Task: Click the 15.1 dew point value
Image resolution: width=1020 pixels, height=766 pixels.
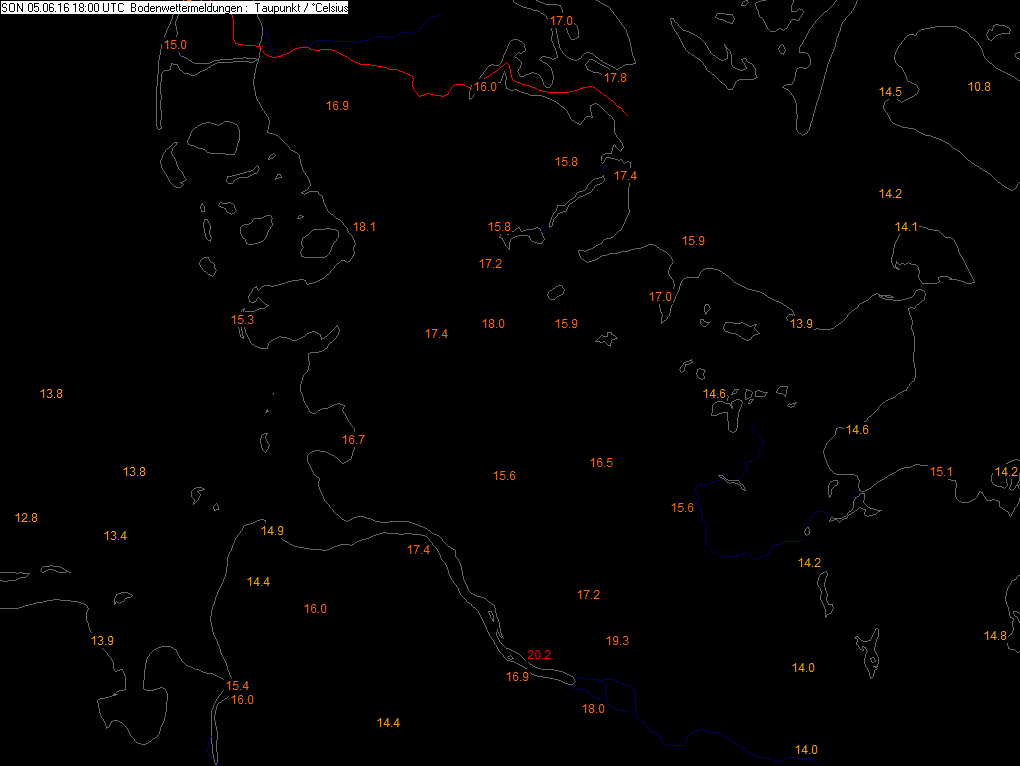Action: coord(941,472)
